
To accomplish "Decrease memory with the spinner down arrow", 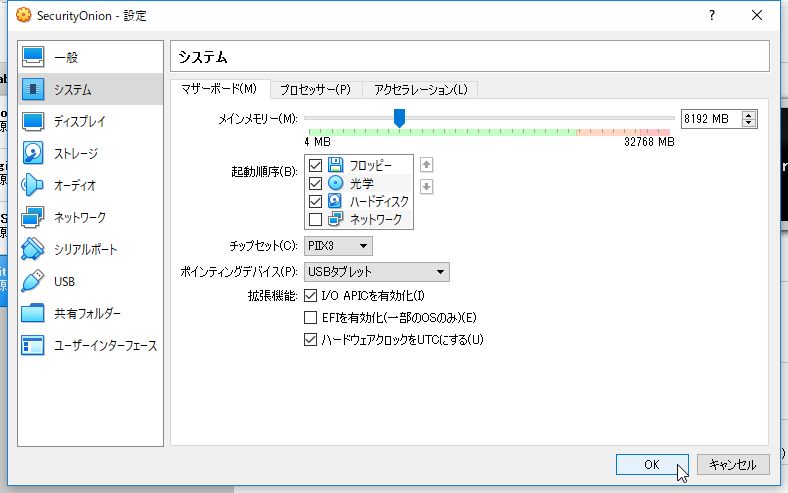I will (749, 123).
